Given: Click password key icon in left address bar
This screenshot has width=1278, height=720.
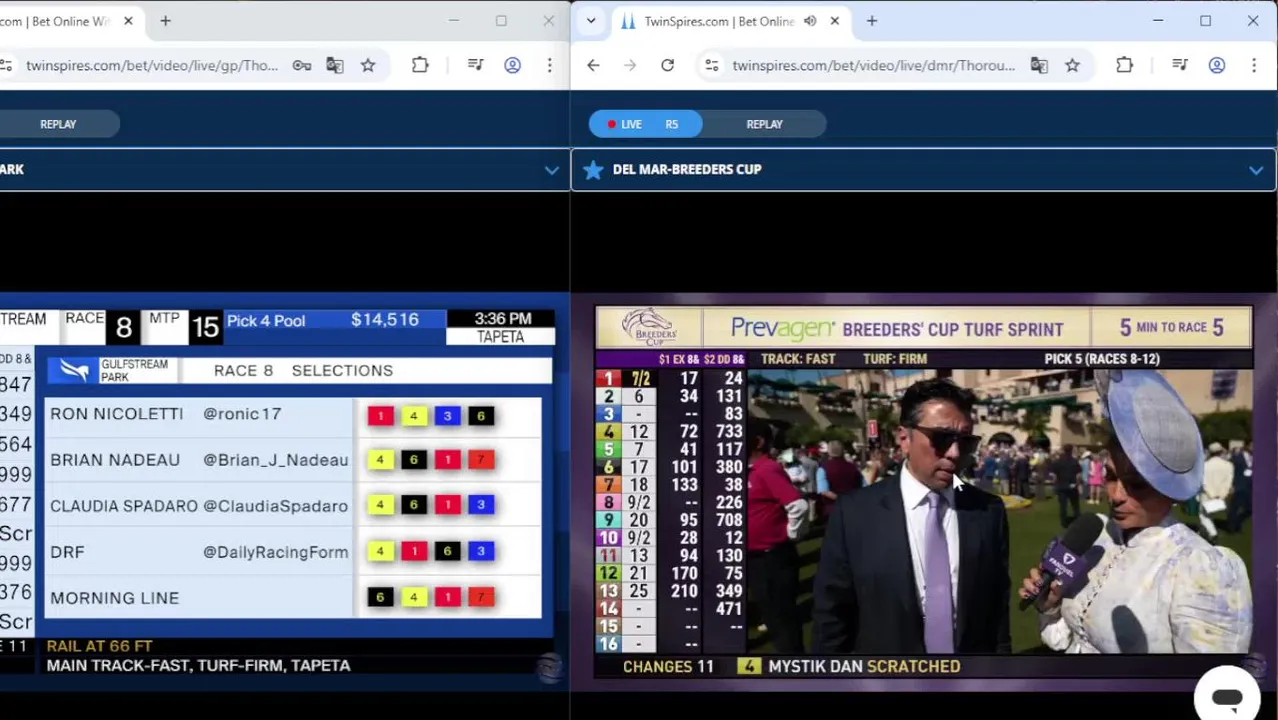Looking at the screenshot, I should coord(301,66).
